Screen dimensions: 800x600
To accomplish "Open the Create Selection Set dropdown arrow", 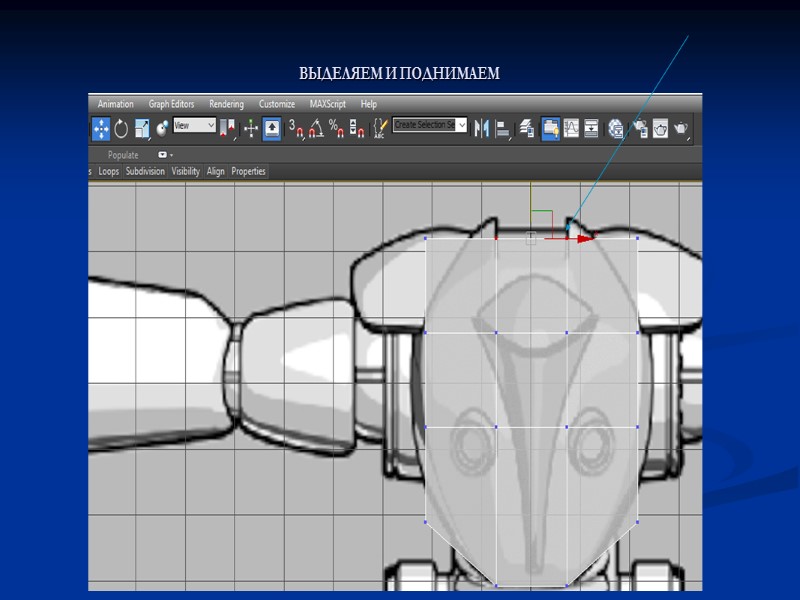I will pyautogui.click(x=461, y=125).
